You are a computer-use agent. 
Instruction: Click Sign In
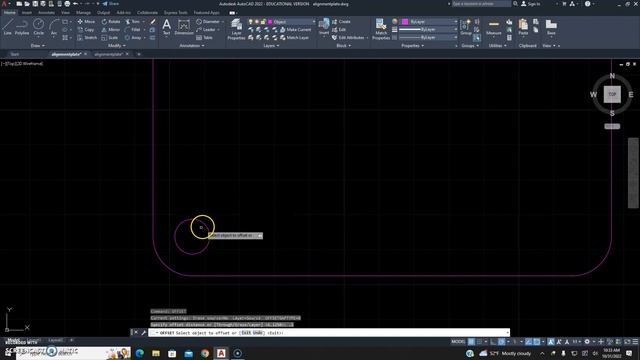coord(531,4)
